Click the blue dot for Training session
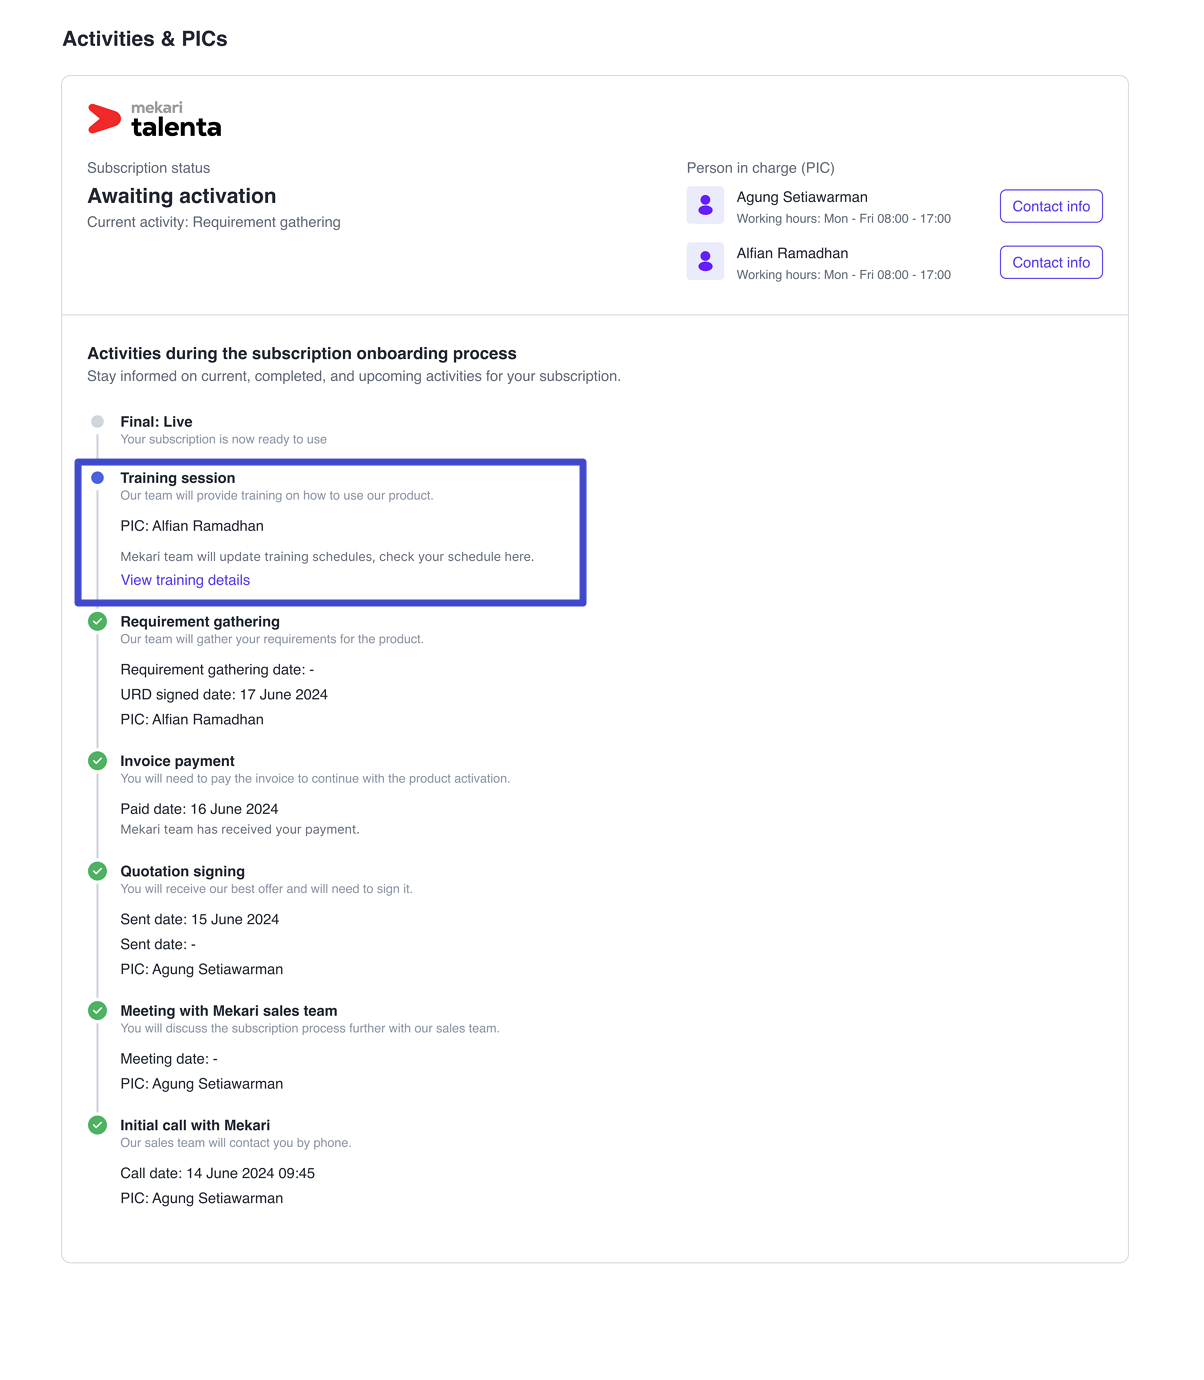Screen dimensions: 1204x1380 pyautogui.click(x=97, y=478)
